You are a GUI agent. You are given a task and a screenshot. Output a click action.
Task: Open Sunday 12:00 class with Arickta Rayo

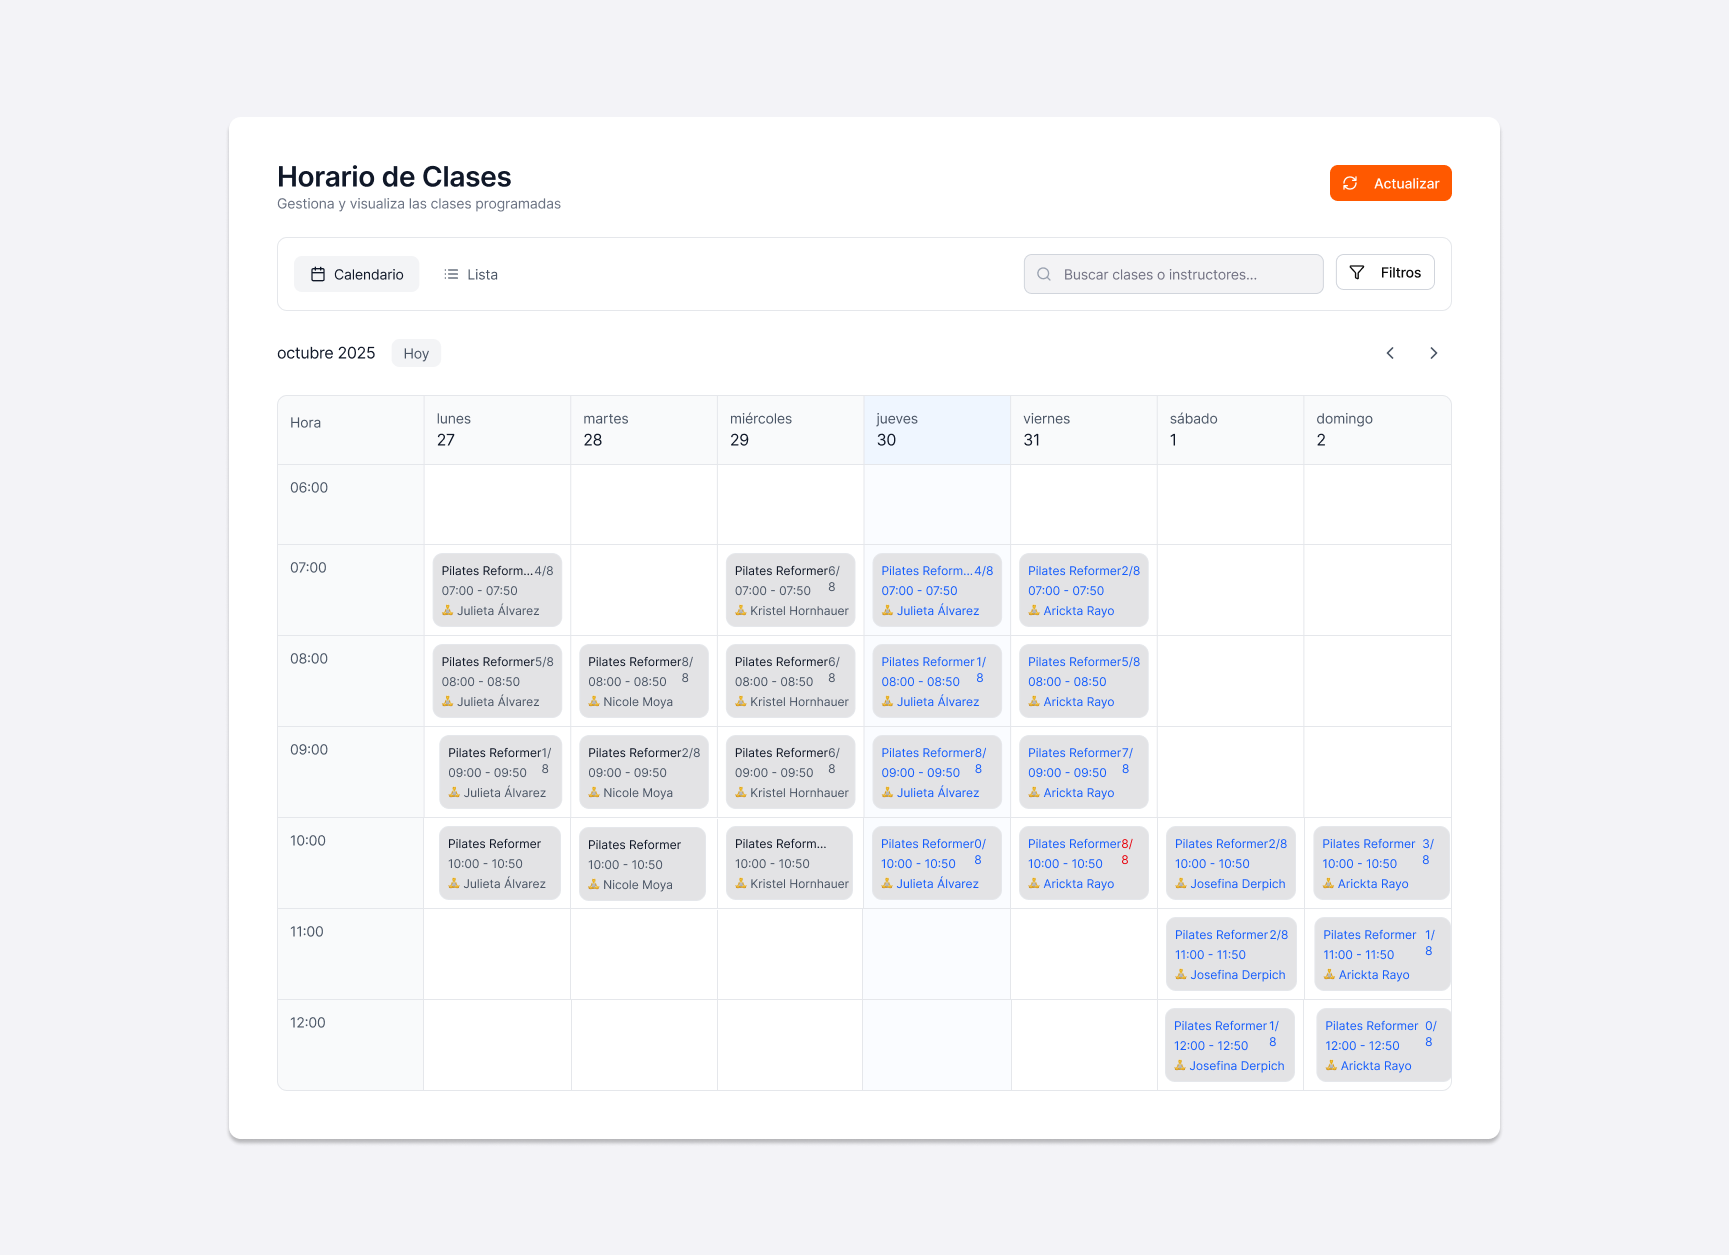coord(1382,1045)
